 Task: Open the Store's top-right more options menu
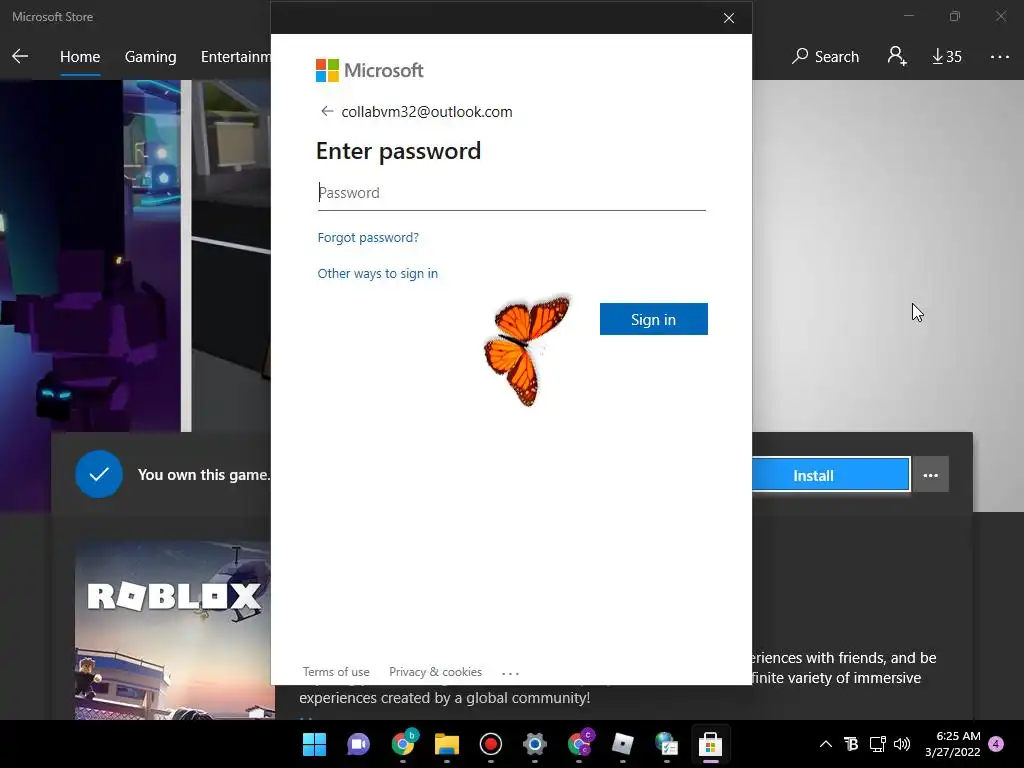(999, 57)
